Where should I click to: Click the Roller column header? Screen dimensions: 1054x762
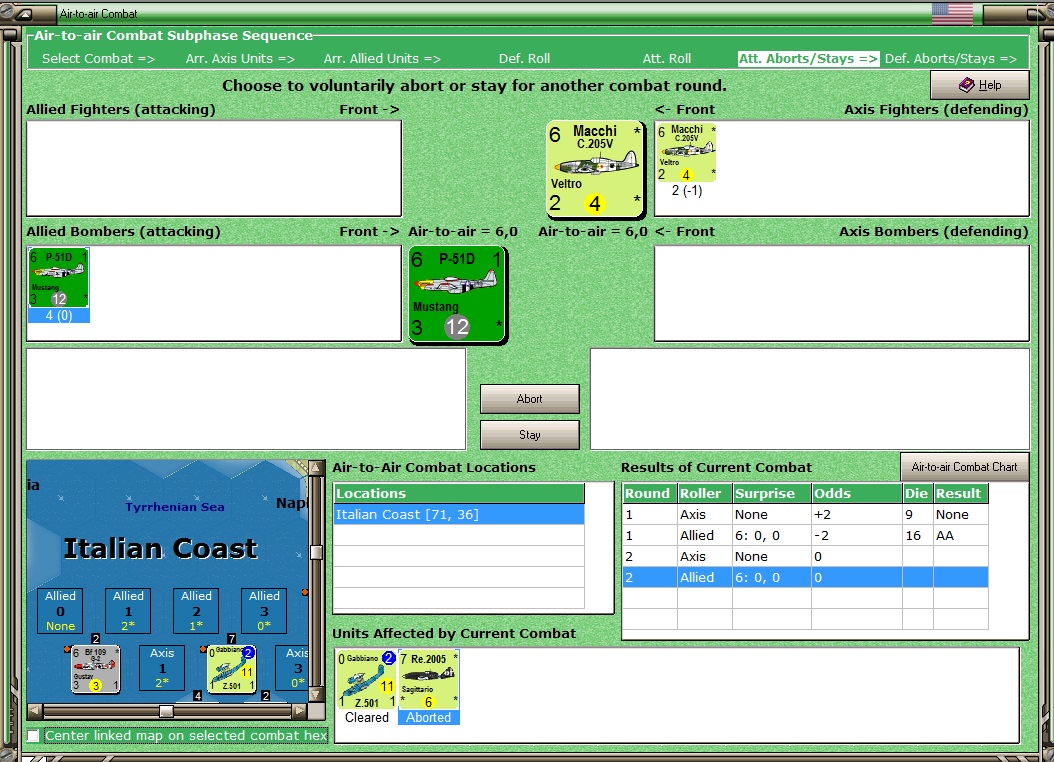[704, 493]
